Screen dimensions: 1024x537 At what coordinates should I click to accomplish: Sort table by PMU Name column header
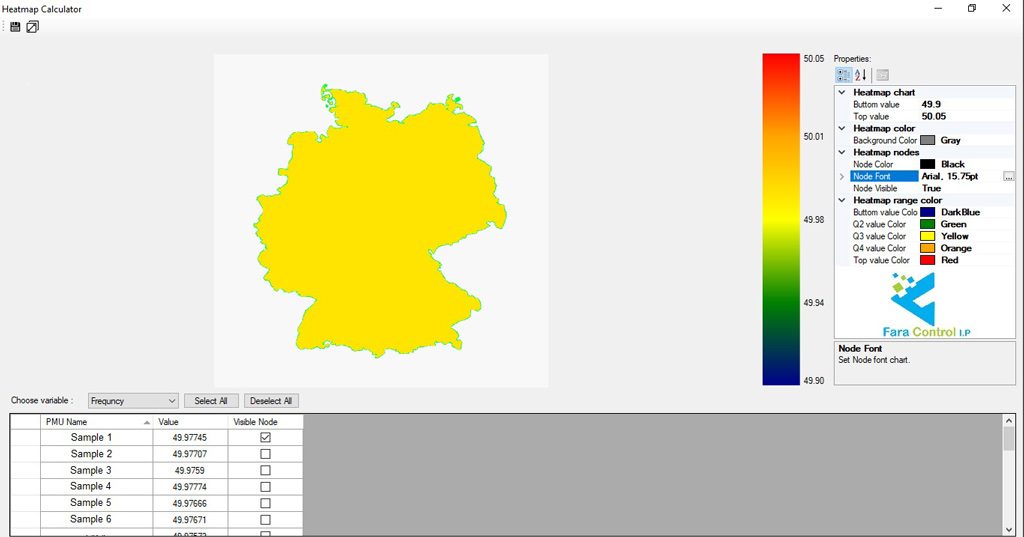96,422
